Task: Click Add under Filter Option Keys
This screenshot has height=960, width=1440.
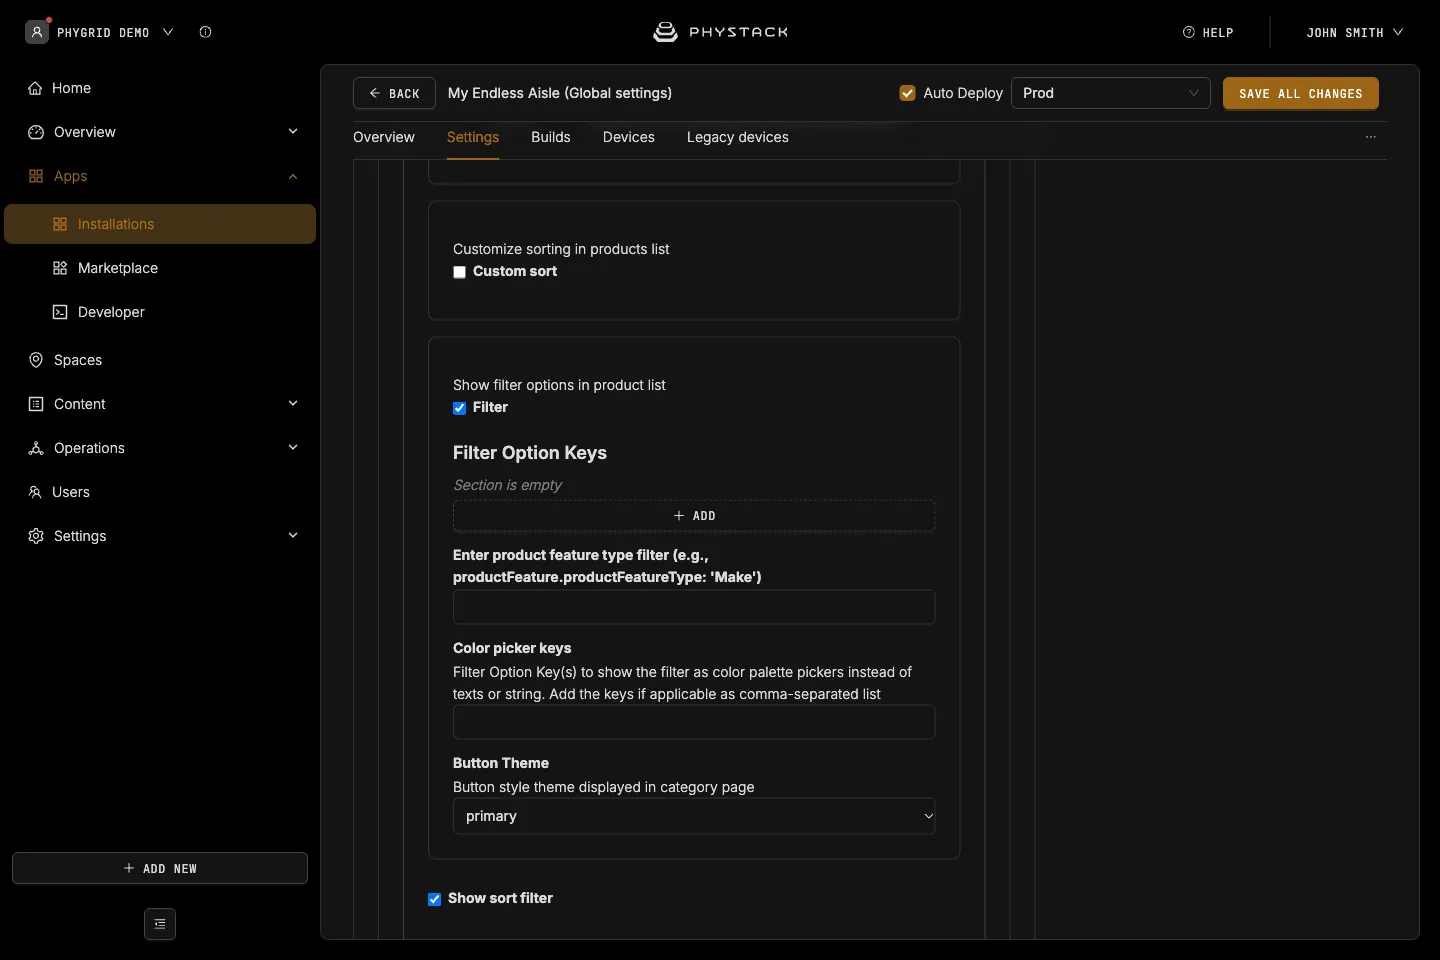Action: click(694, 516)
